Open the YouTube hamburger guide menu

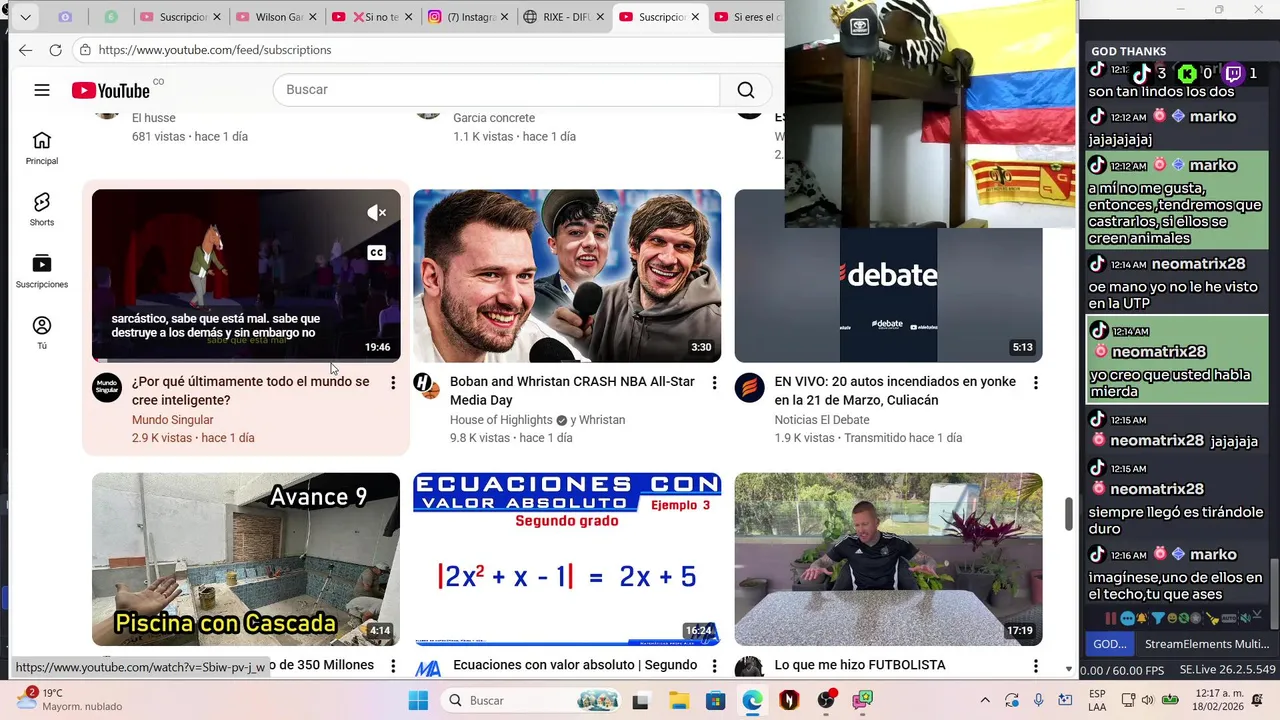click(42, 90)
